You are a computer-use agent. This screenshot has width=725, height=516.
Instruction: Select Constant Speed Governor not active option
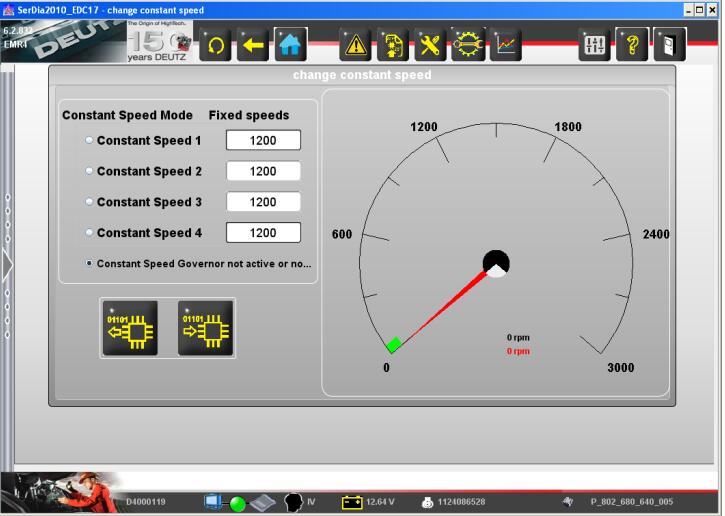[89, 264]
